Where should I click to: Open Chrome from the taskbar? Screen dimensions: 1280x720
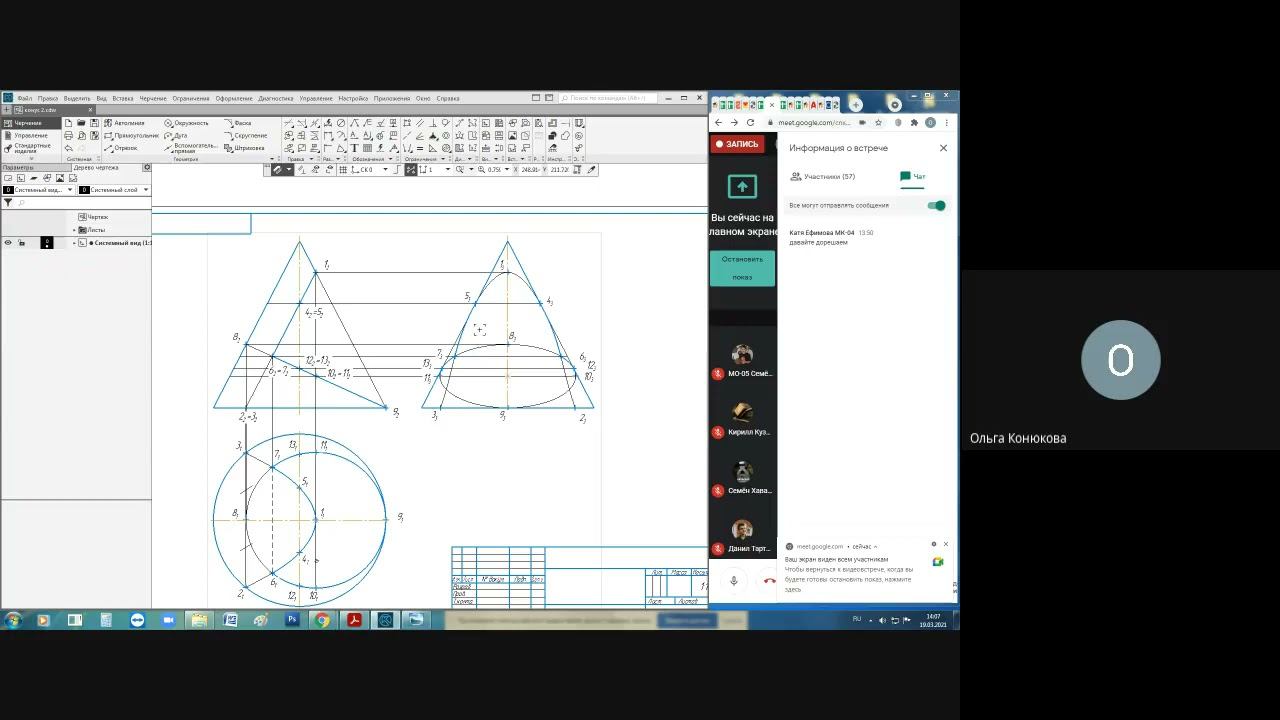(x=323, y=620)
